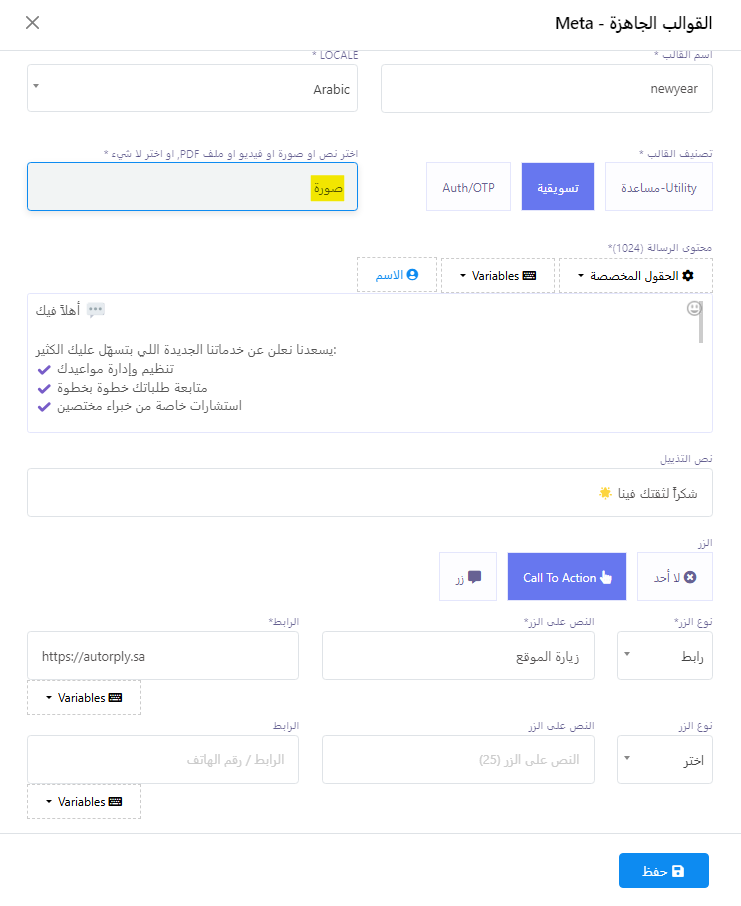Expand Variables dropdown under autorply.sa link
The image size is (741, 906).
click(x=84, y=697)
